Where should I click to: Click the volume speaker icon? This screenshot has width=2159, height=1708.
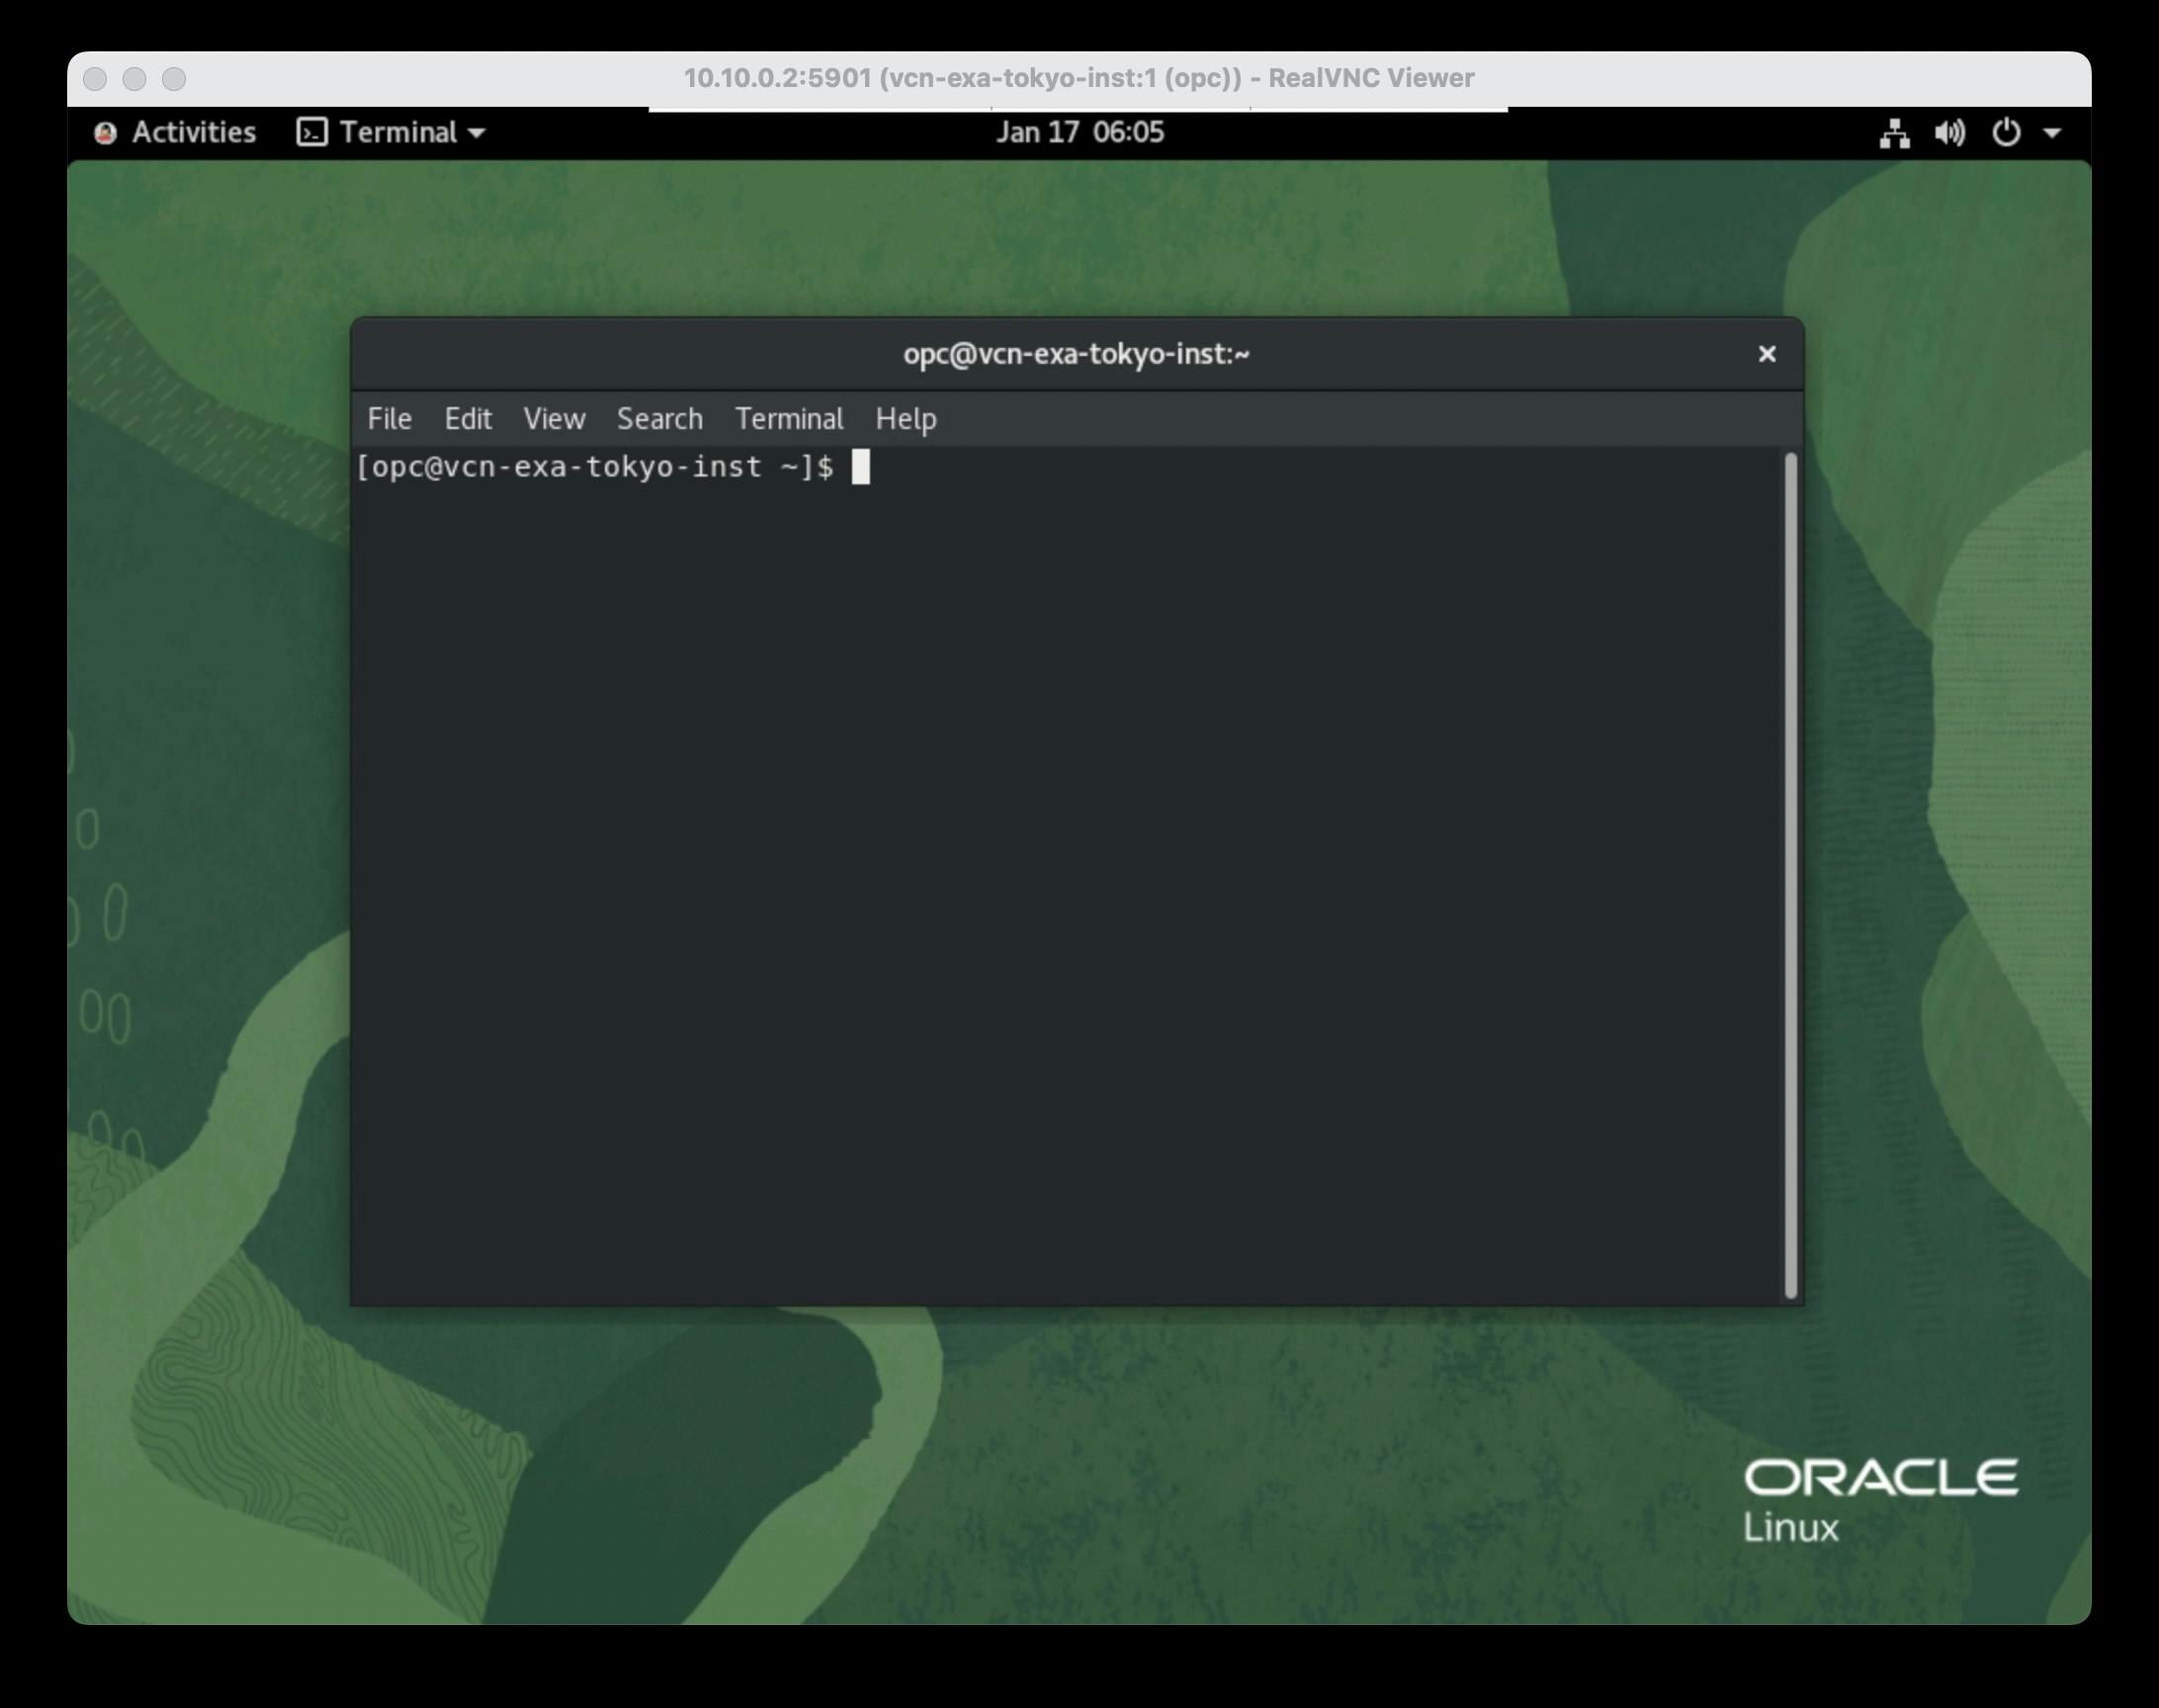(1949, 133)
